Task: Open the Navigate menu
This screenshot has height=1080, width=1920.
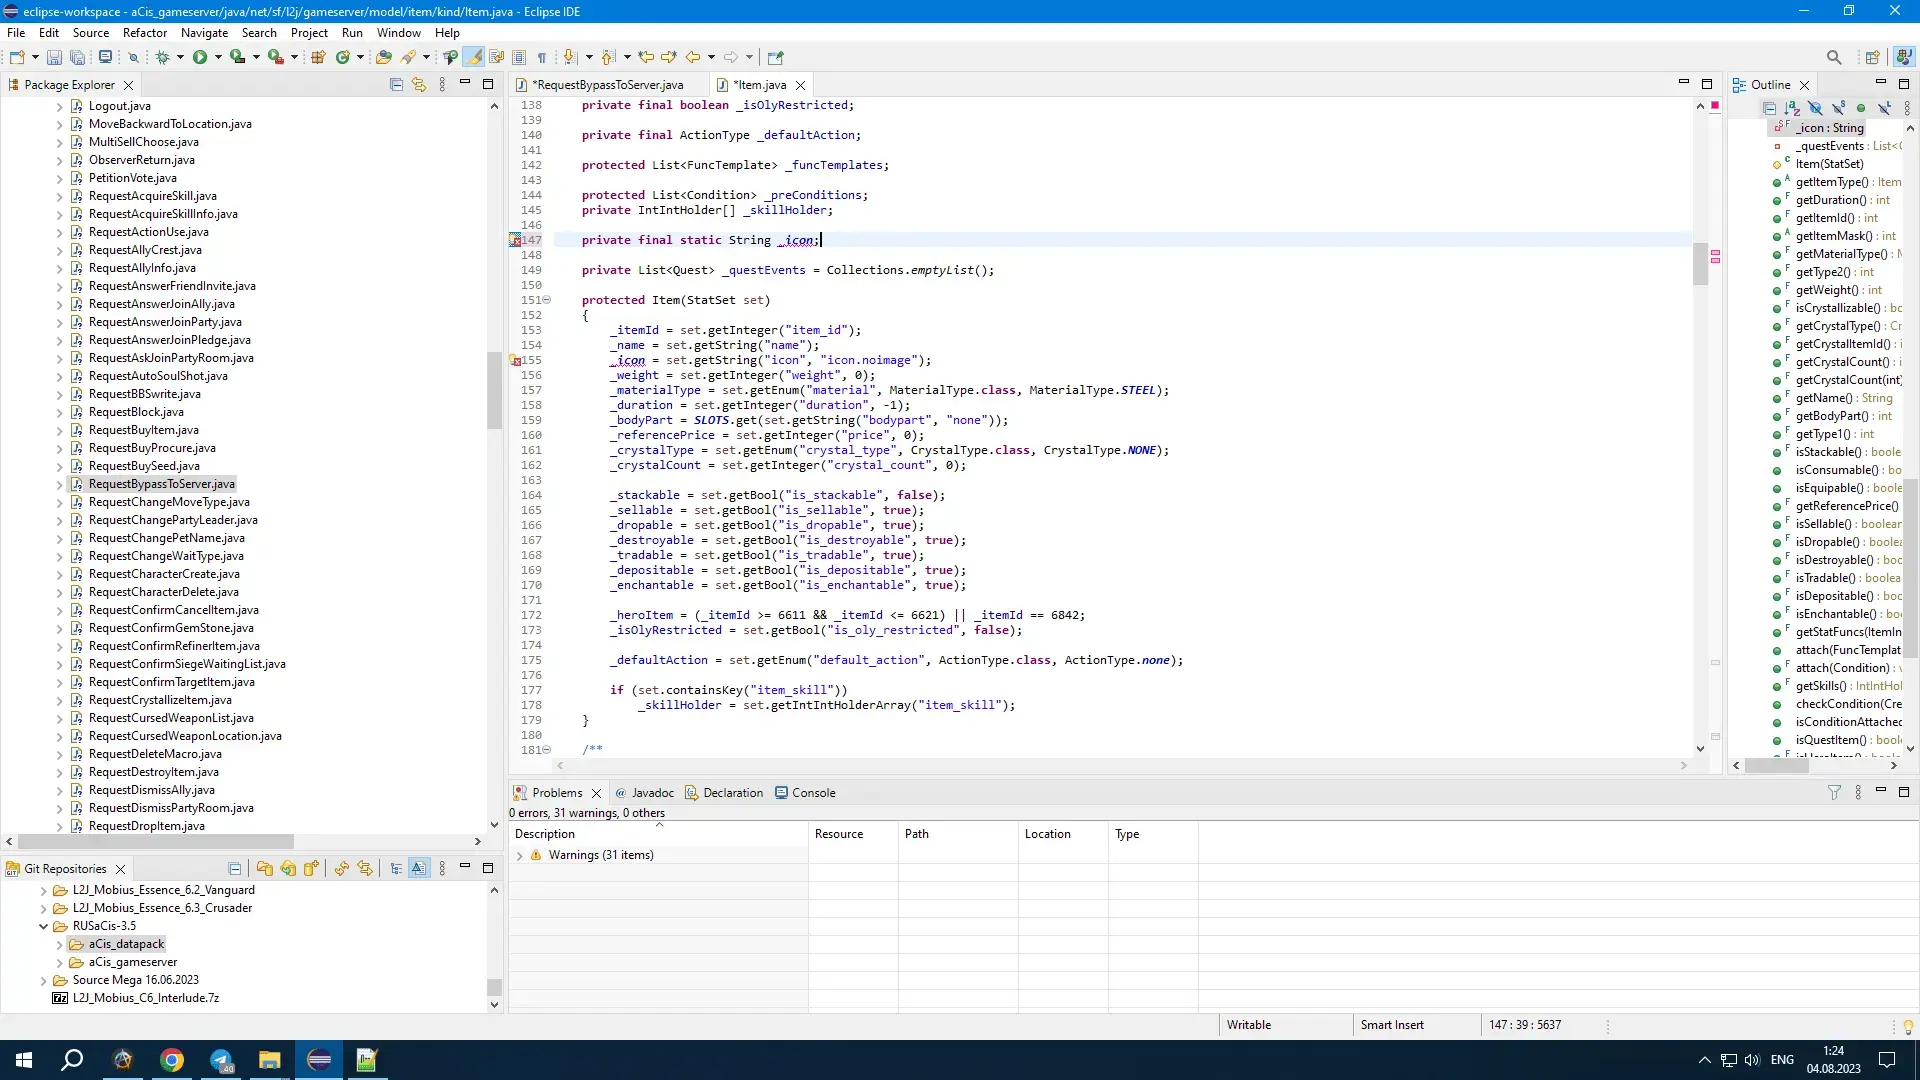Action: (x=205, y=32)
